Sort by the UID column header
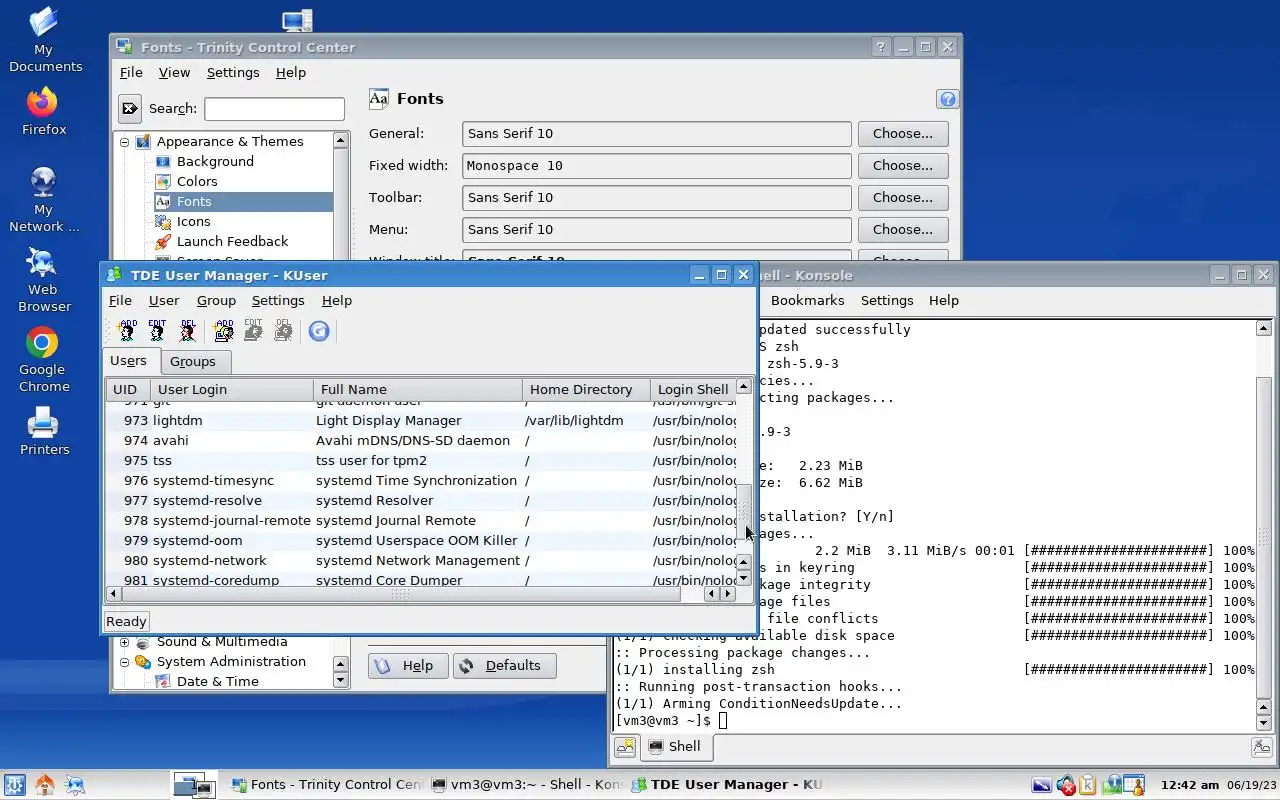The width and height of the screenshot is (1280, 800). [x=128, y=389]
